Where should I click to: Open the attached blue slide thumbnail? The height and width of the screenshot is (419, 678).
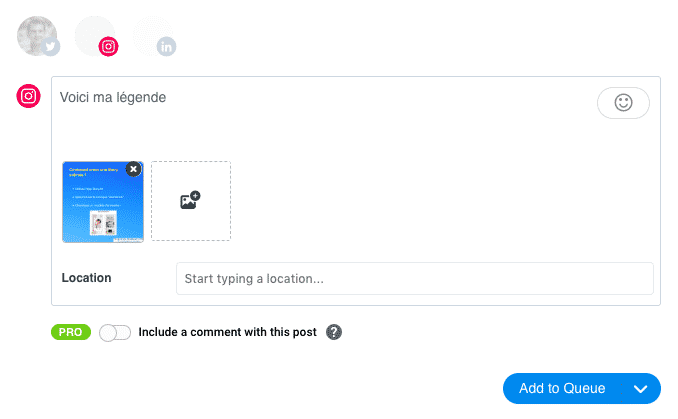pos(101,207)
